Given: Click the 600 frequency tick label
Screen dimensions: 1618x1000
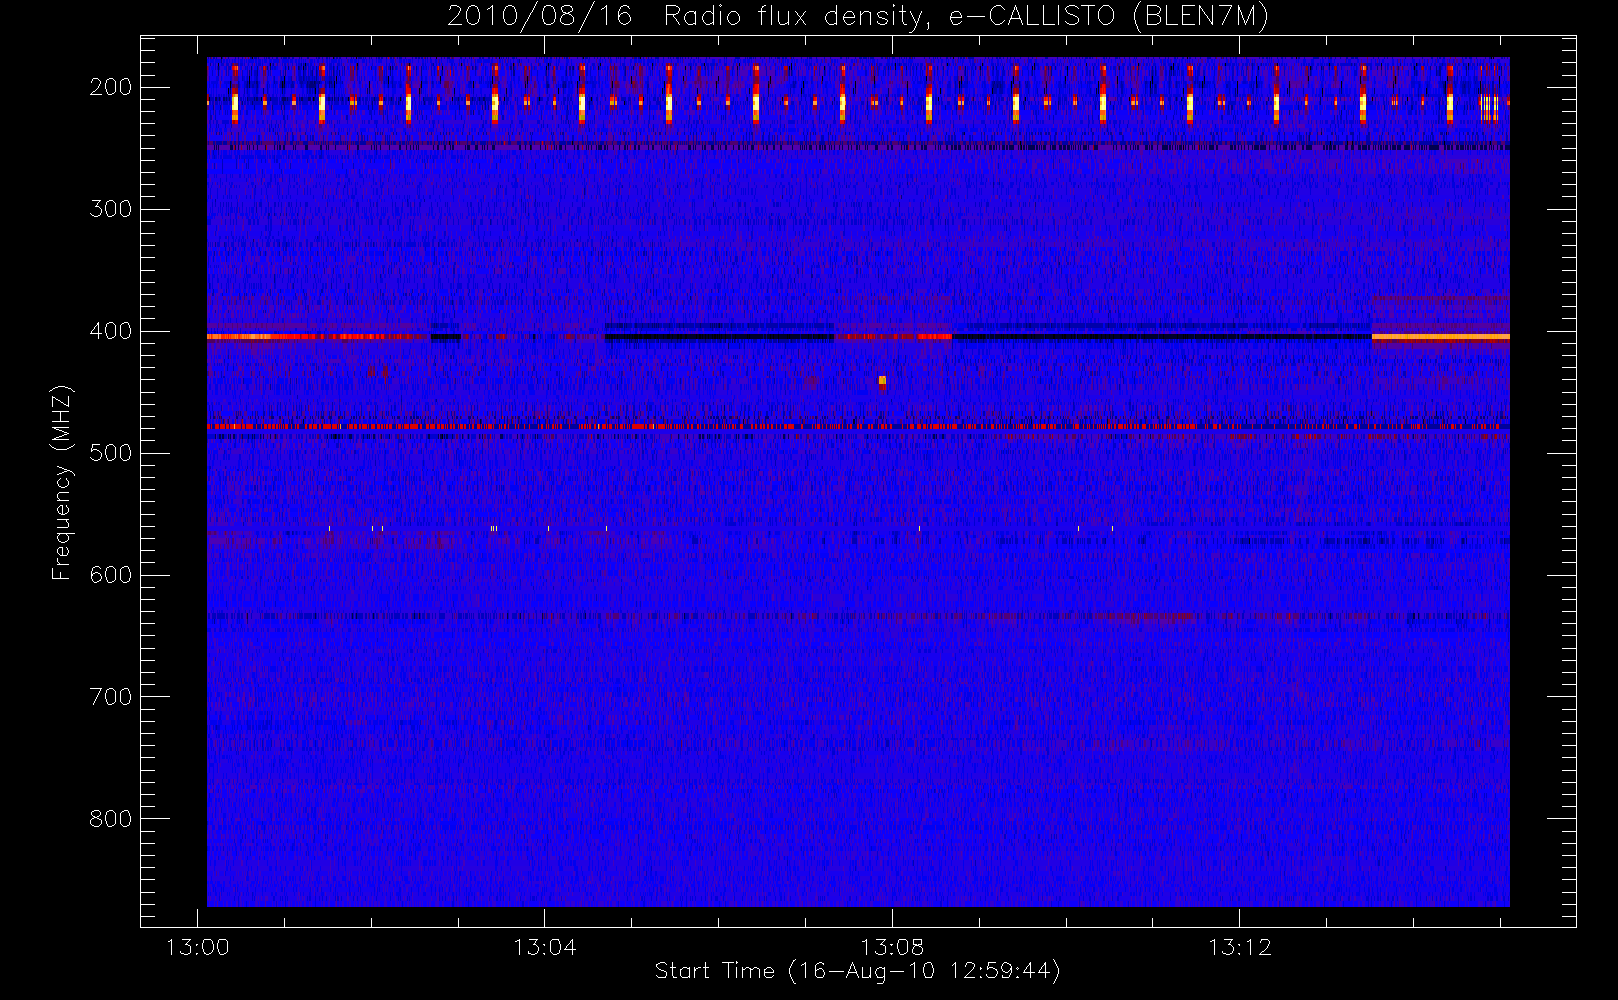Looking at the screenshot, I should pos(110,575).
